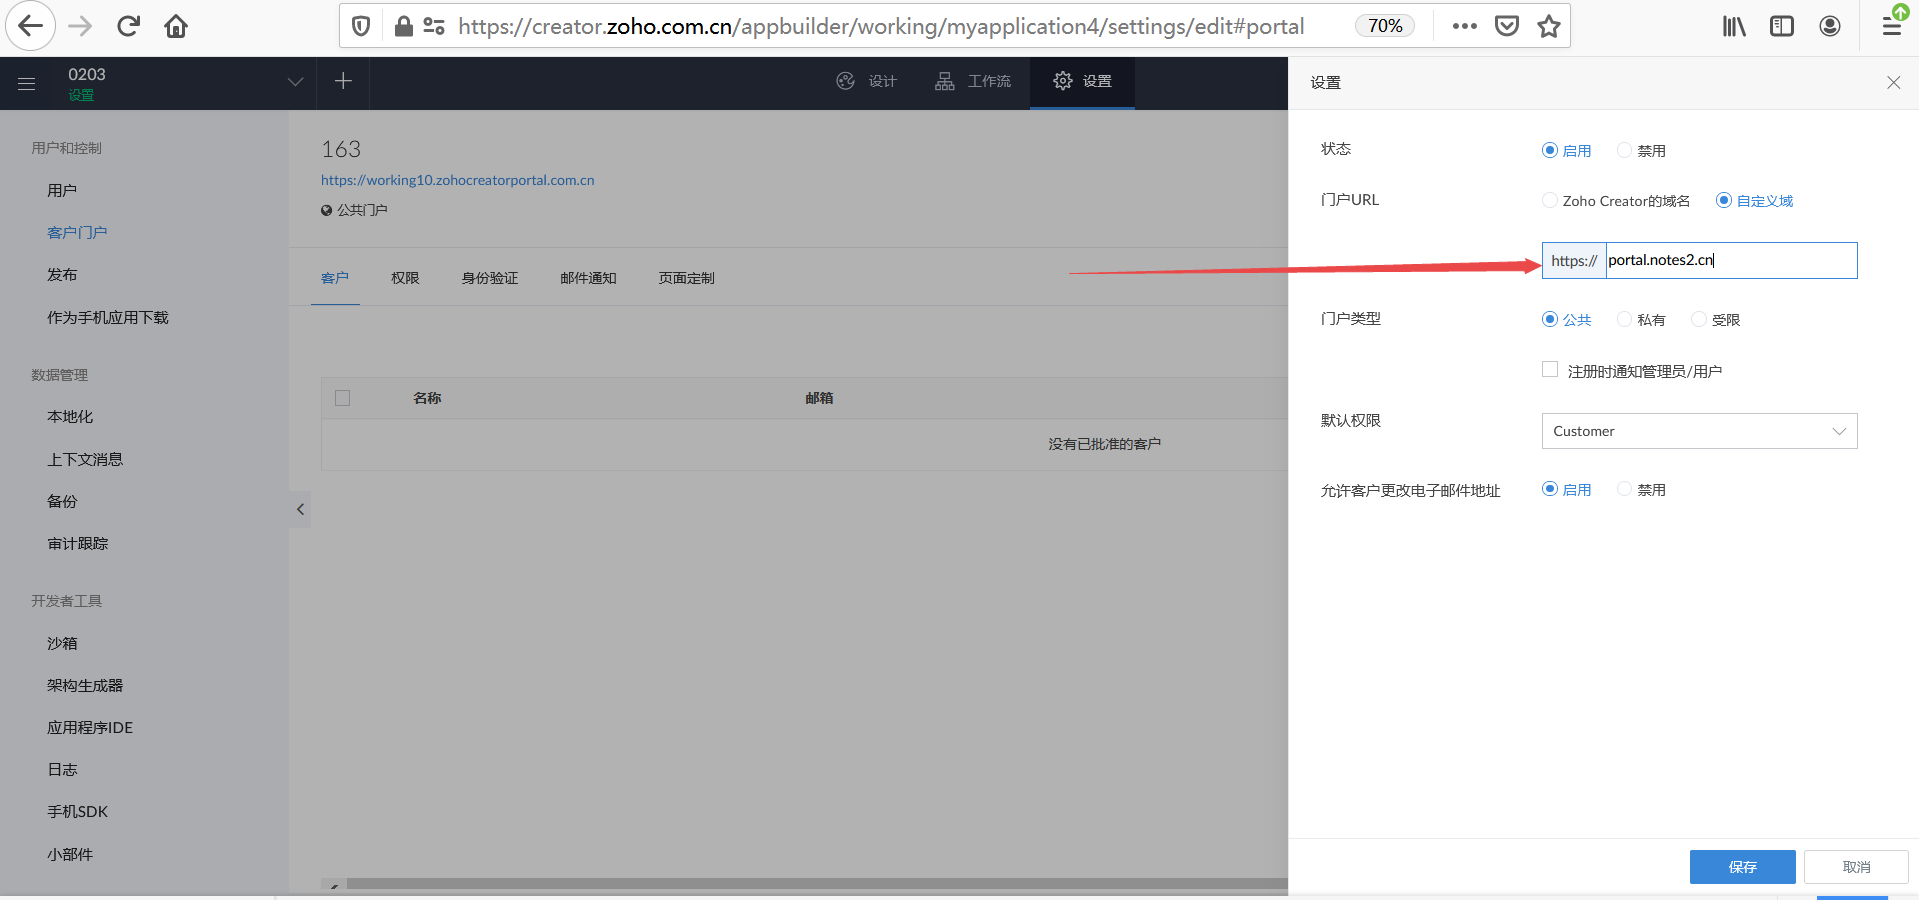Open the working10 portal URL link
The image size is (1919, 900).
click(x=457, y=180)
